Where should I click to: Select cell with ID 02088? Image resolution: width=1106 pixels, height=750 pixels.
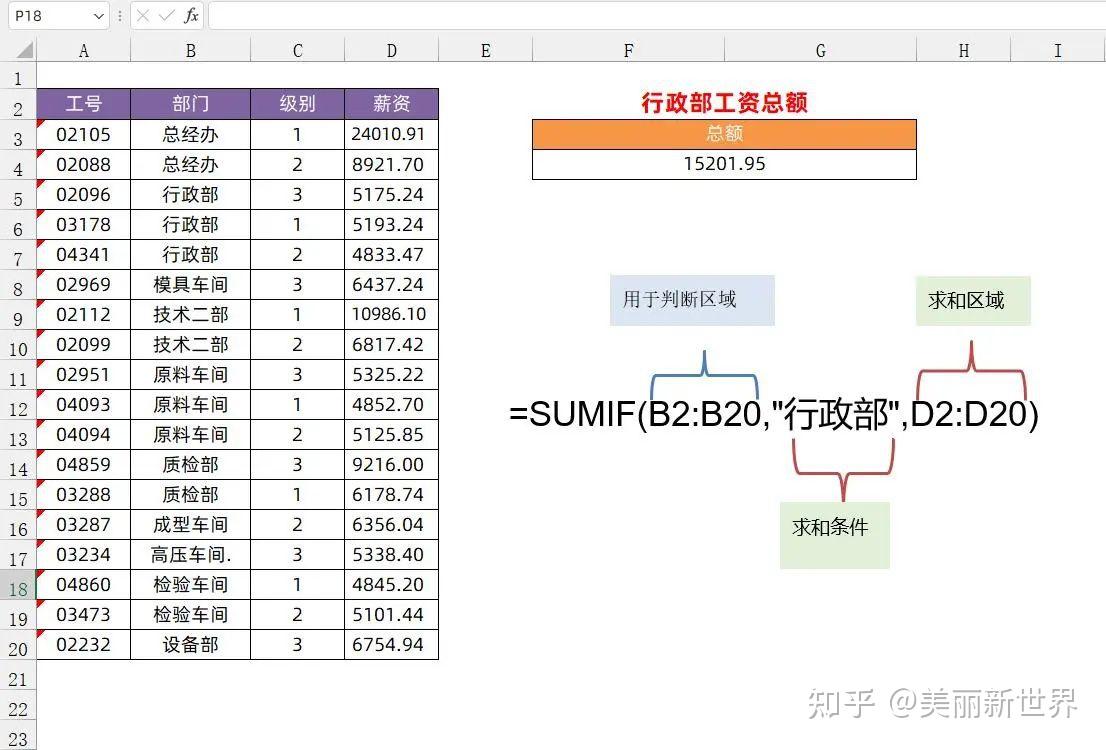point(83,164)
